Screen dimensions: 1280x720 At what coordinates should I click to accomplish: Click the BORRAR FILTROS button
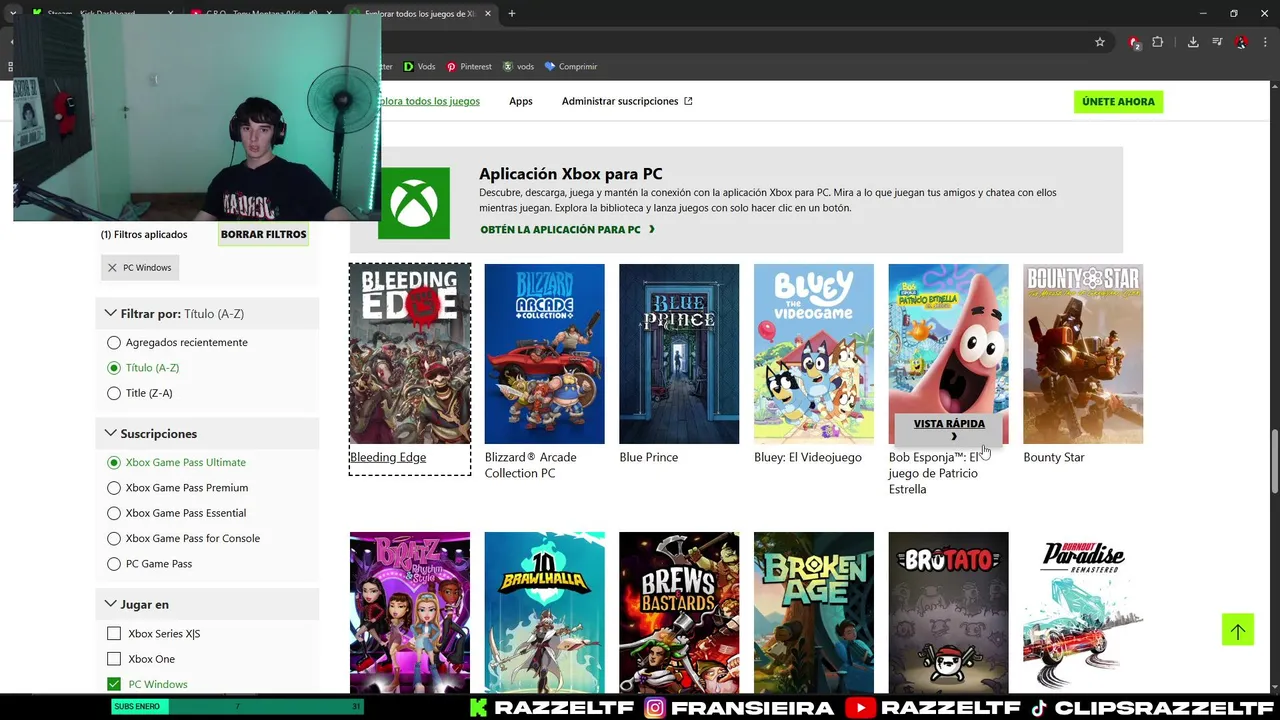[264, 234]
